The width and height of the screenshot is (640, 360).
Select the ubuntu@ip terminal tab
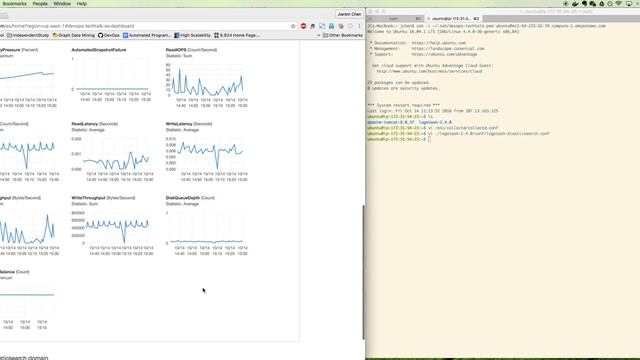(x=454, y=19)
